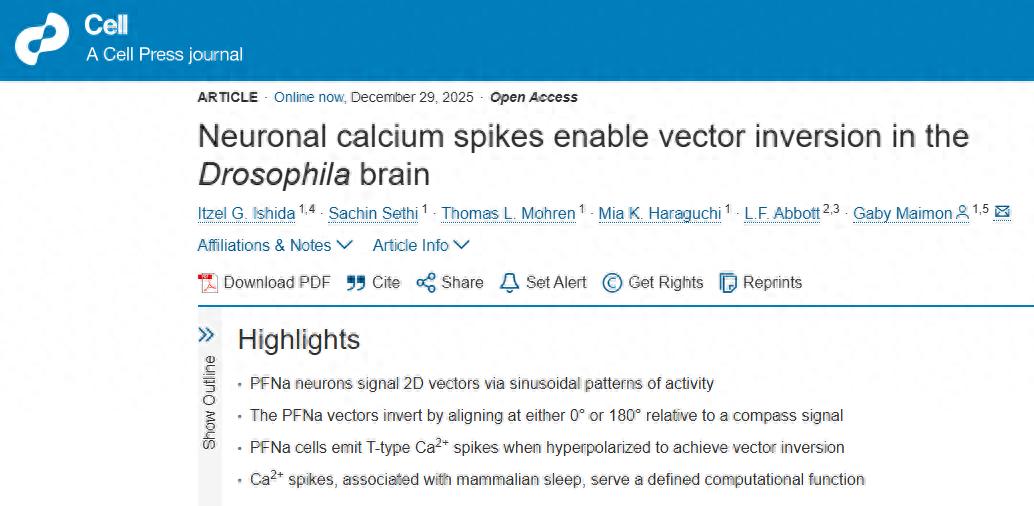1034x506 pixels.
Task: Open author Mia K. Haraguchi link
Action: click(x=660, y=213)
